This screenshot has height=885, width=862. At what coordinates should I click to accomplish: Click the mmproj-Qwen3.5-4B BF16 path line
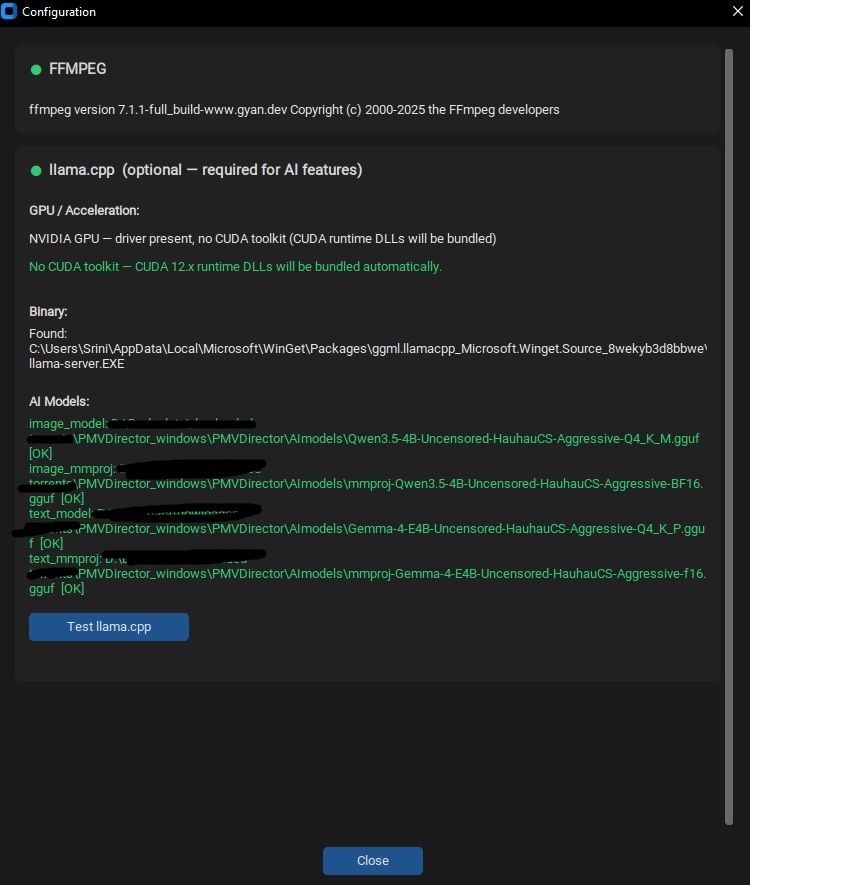point(390,484)
